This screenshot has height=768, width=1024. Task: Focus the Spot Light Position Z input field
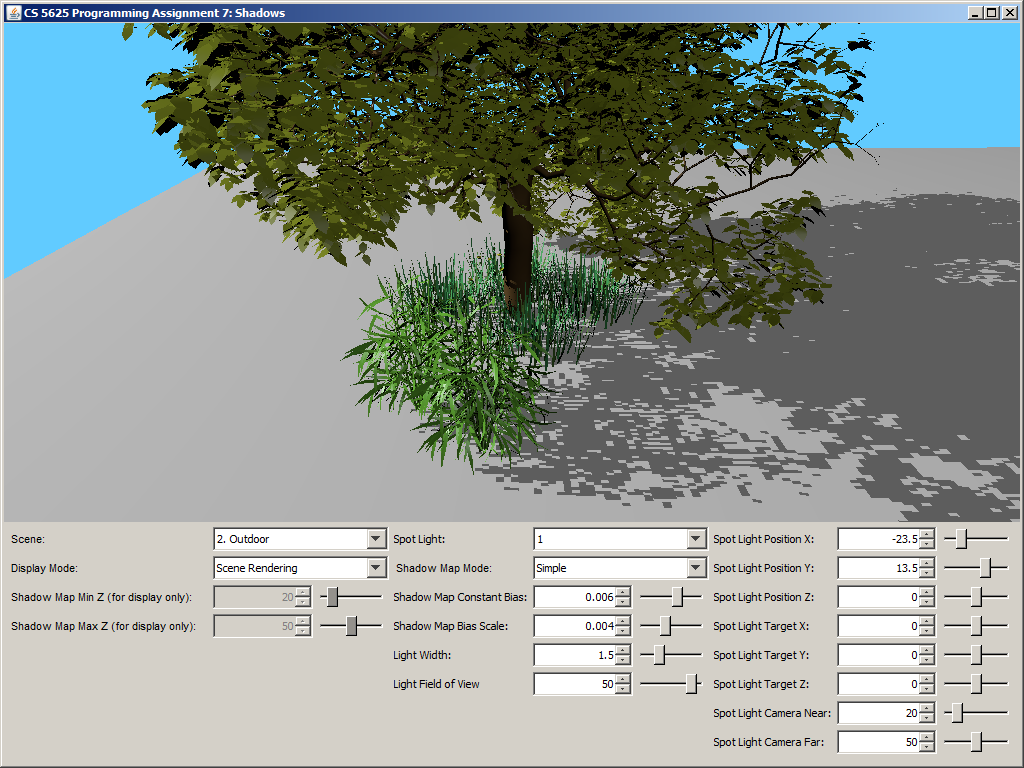tap(877, 597)
